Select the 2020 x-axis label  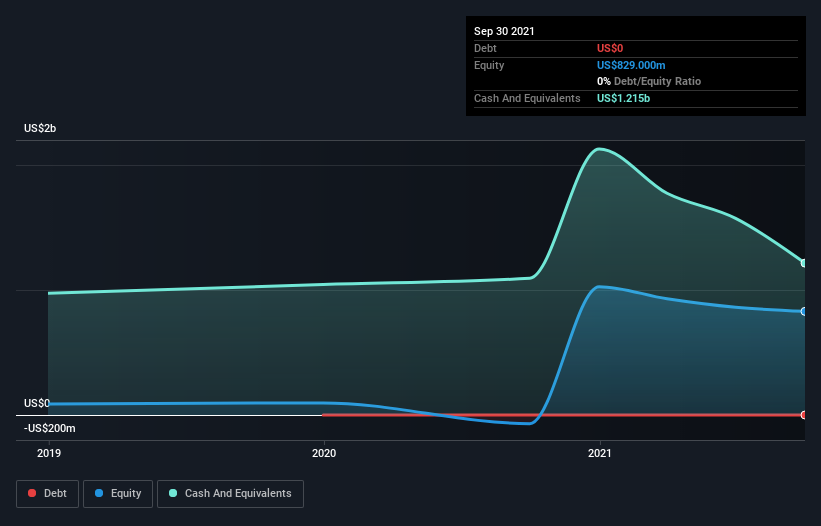pyautogui.click(x=324, y=453)
